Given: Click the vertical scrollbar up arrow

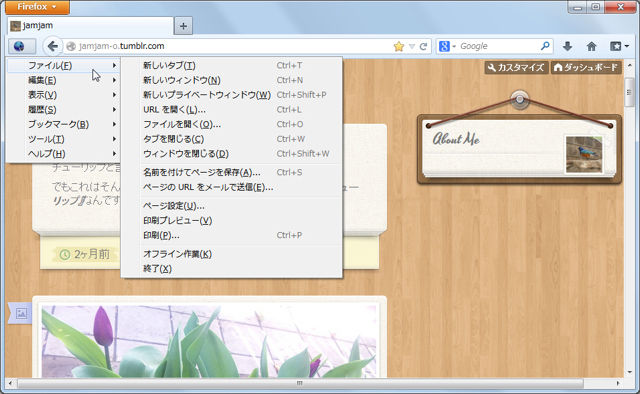Looking at the screenshot, I should point(629,65).
